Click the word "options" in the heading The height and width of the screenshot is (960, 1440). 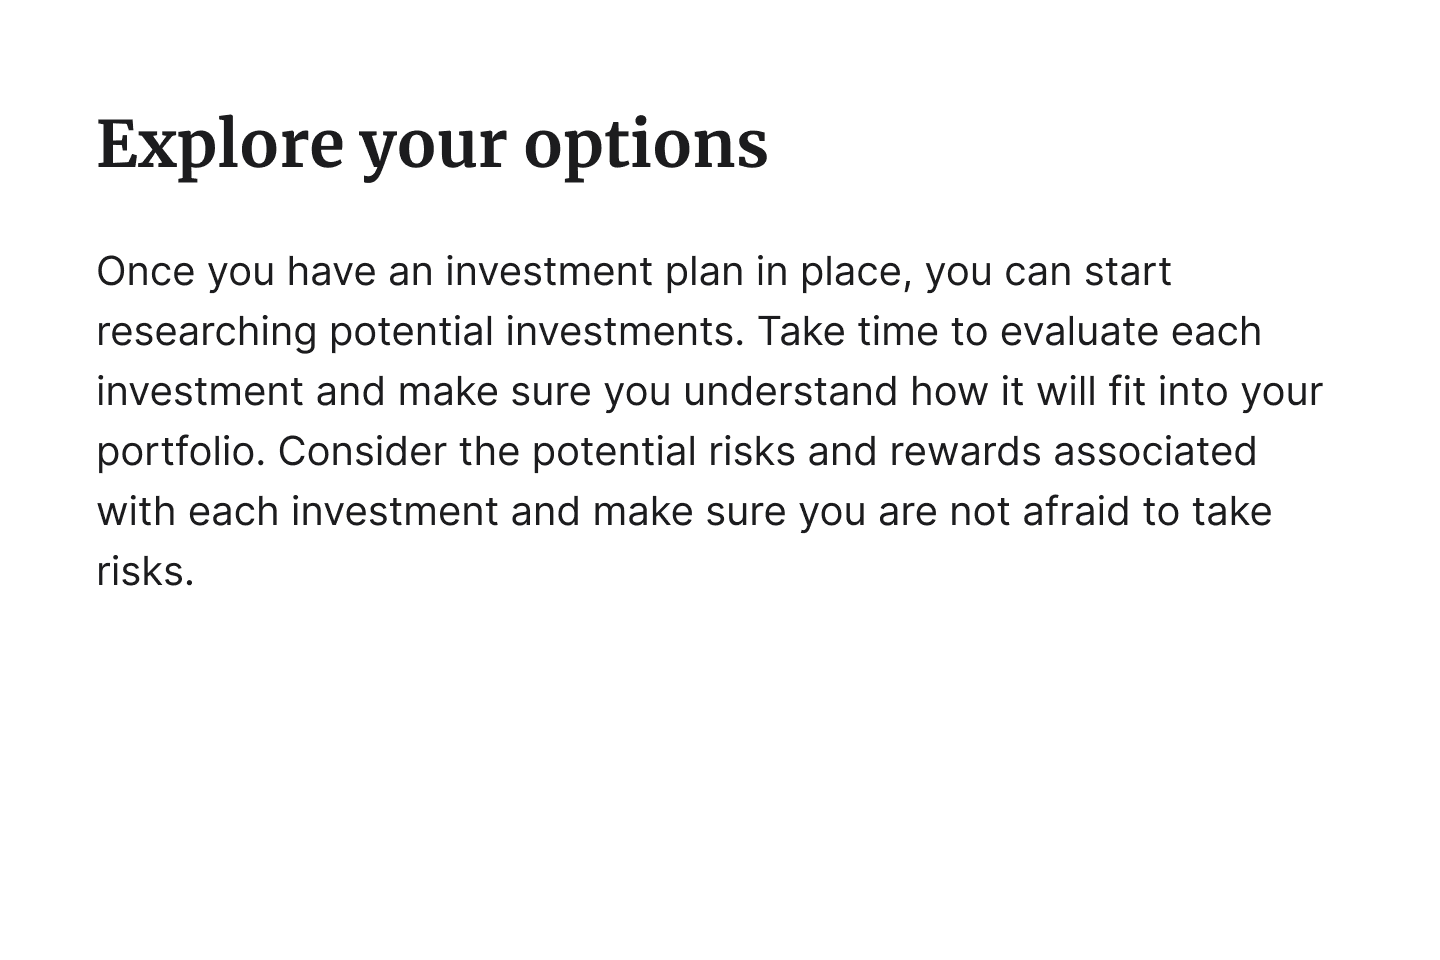point(645,145)
